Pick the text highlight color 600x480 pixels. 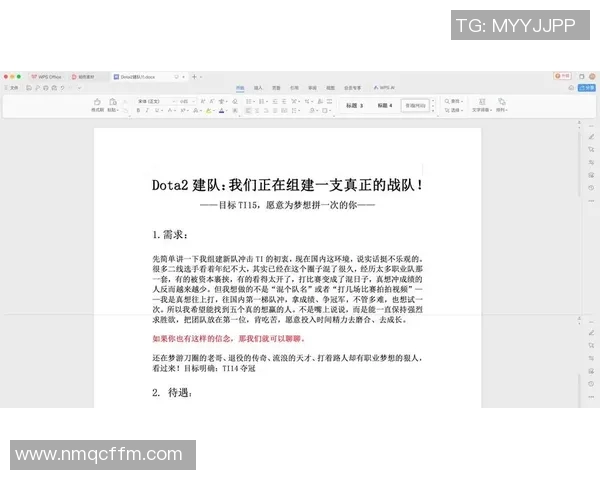click(208, 110)
